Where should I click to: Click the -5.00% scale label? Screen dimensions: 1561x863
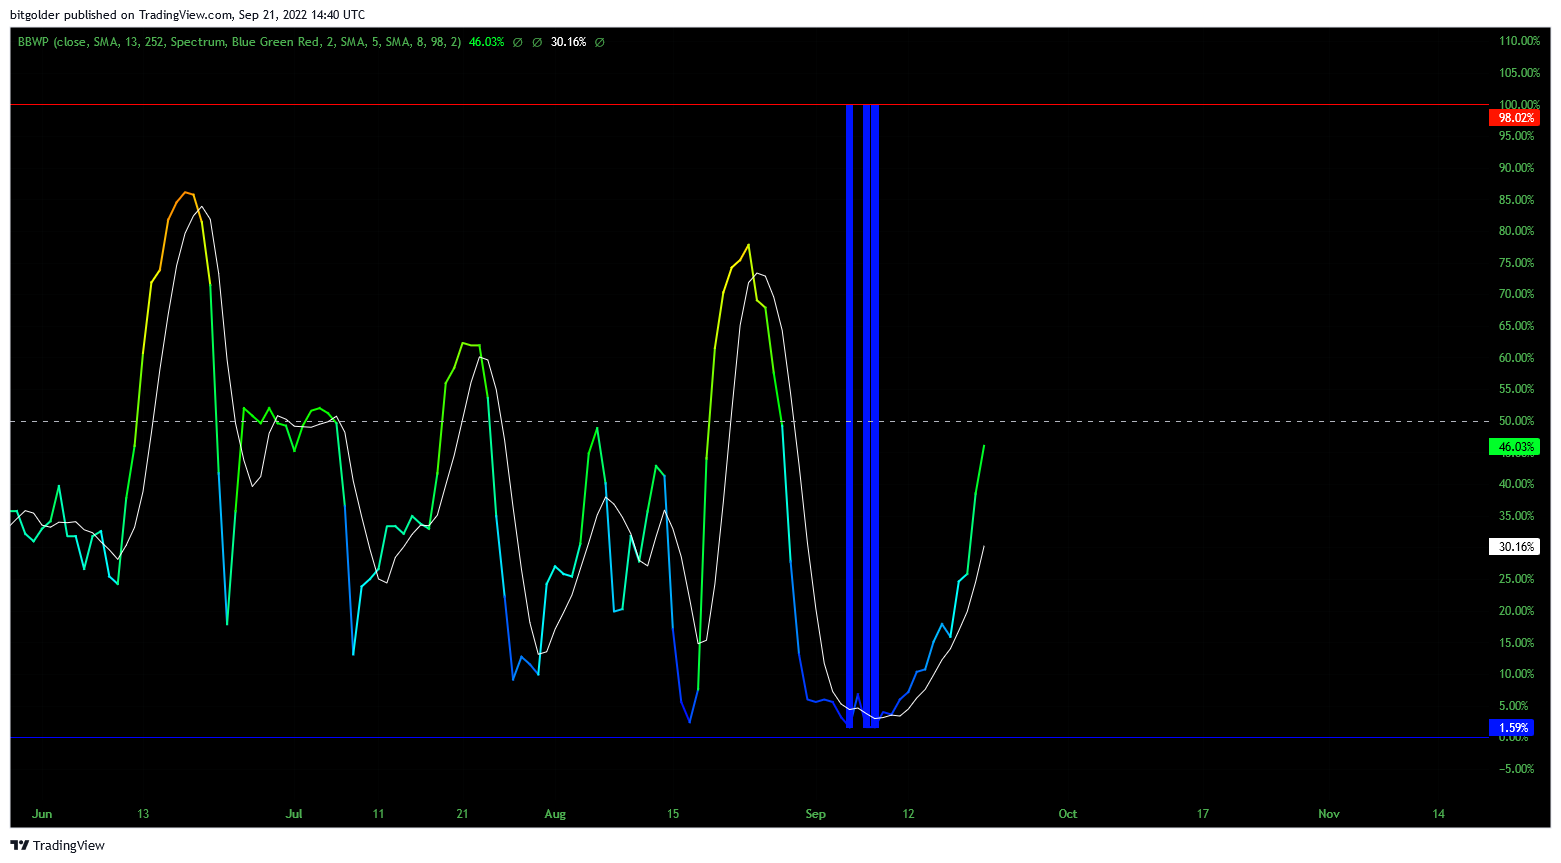pyautogui.click(x=1516, y=769)
